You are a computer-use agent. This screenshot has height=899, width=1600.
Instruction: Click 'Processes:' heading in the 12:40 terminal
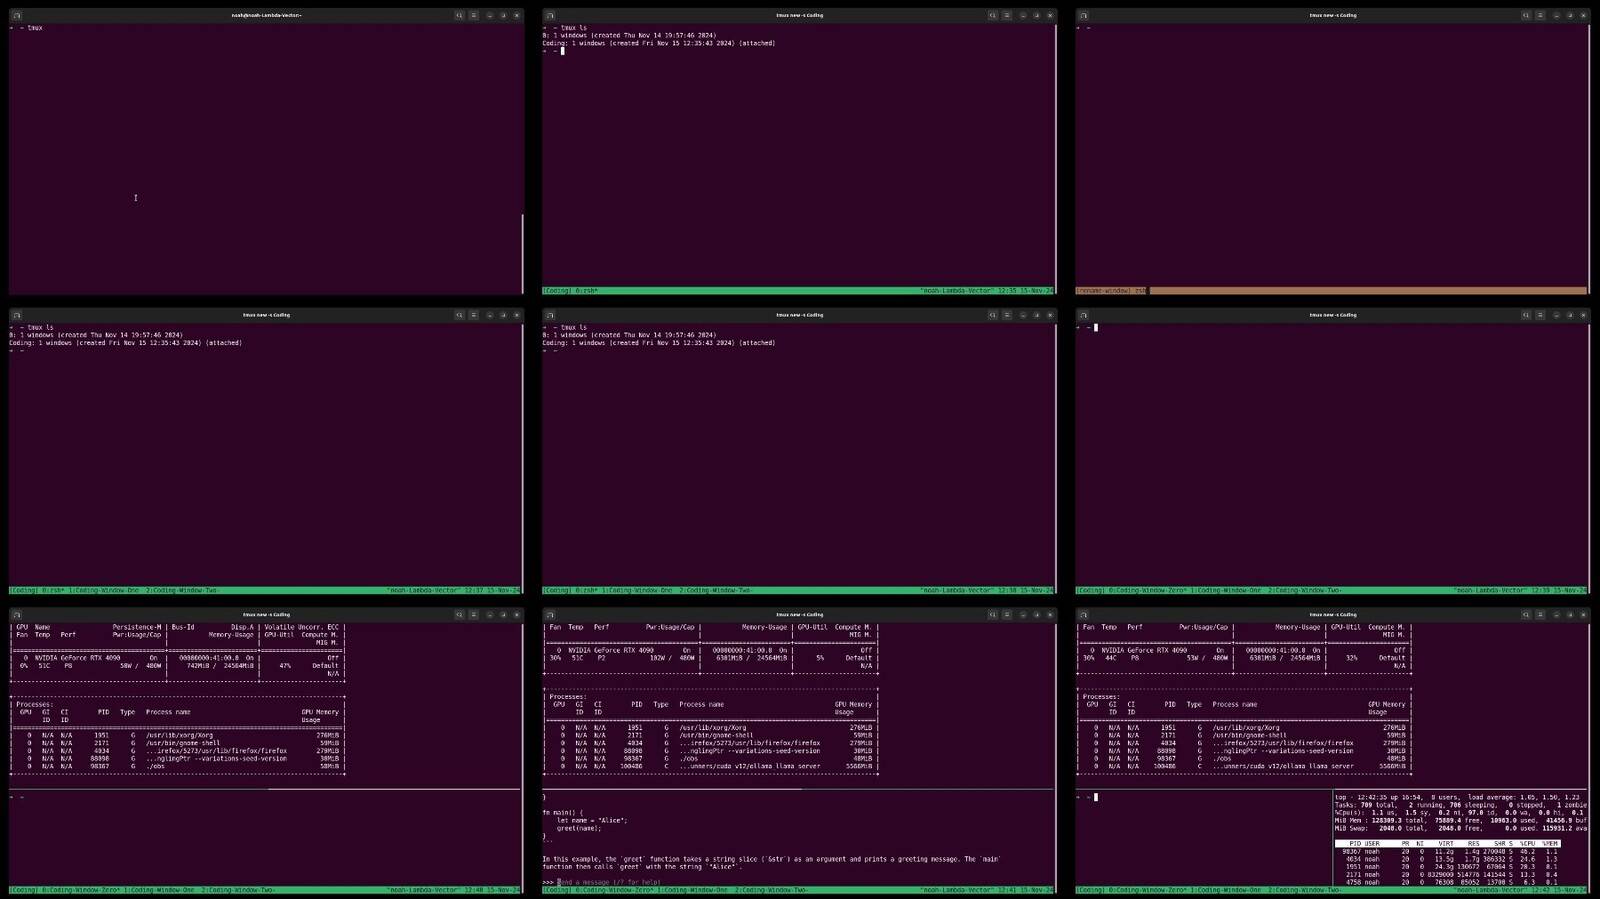pos(35,704)
